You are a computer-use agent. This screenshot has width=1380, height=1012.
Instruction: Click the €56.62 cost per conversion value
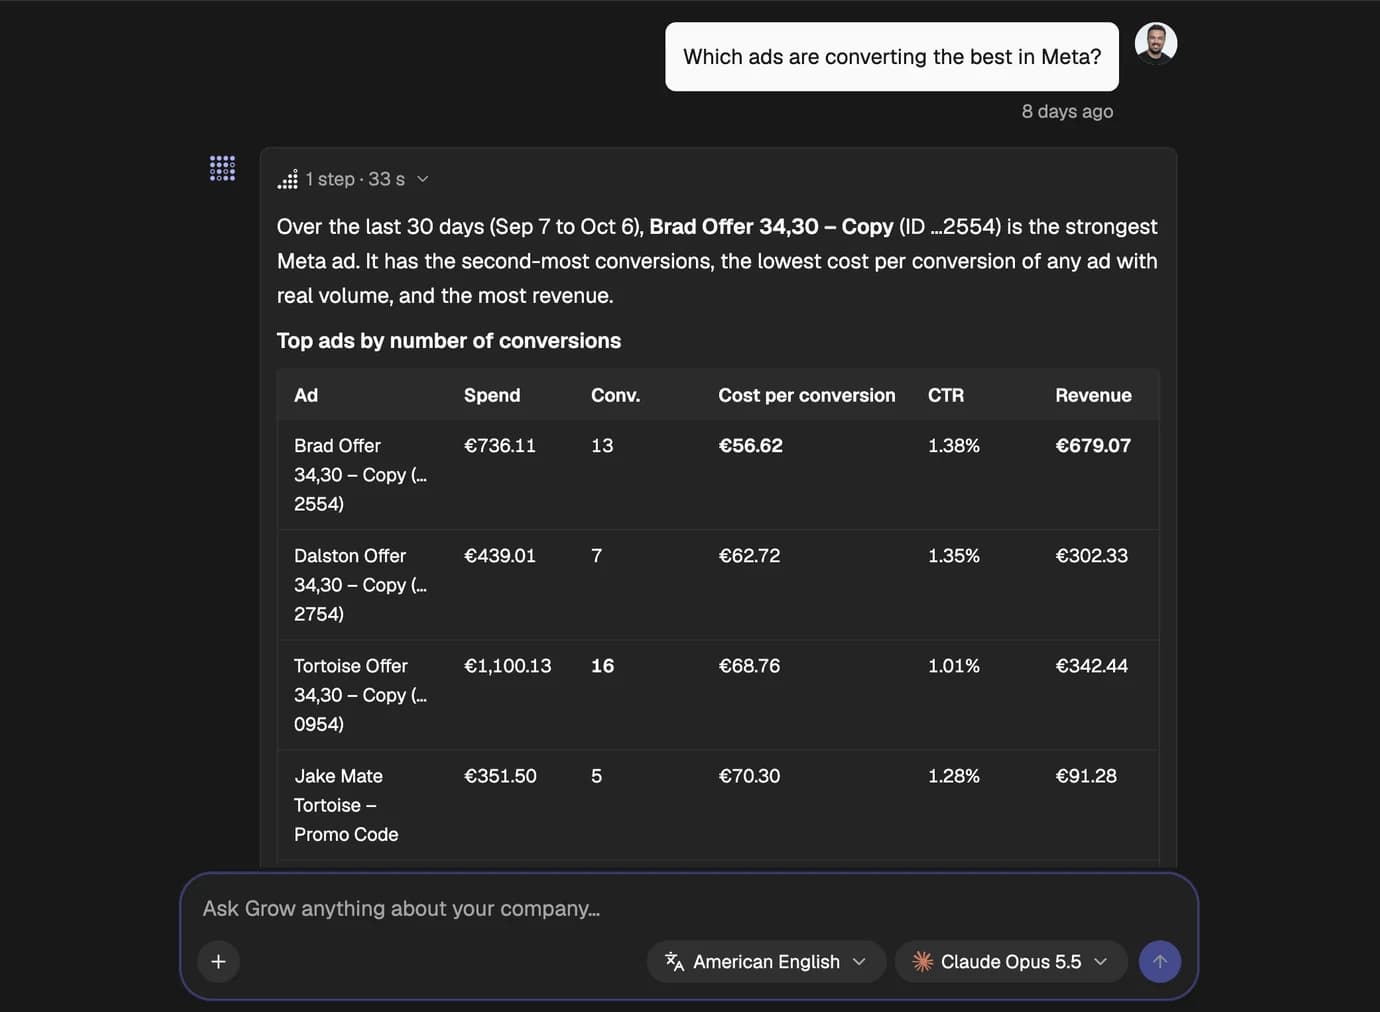(x=750, y=445)
